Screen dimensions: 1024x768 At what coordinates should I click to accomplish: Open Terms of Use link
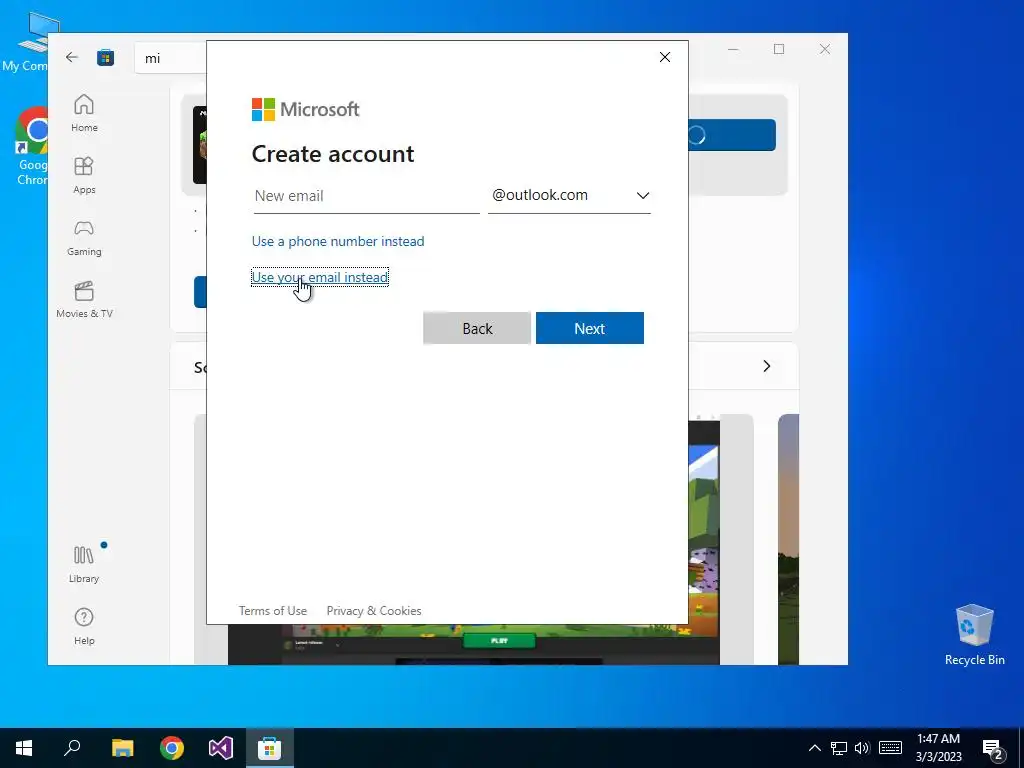tap(272, 611)
